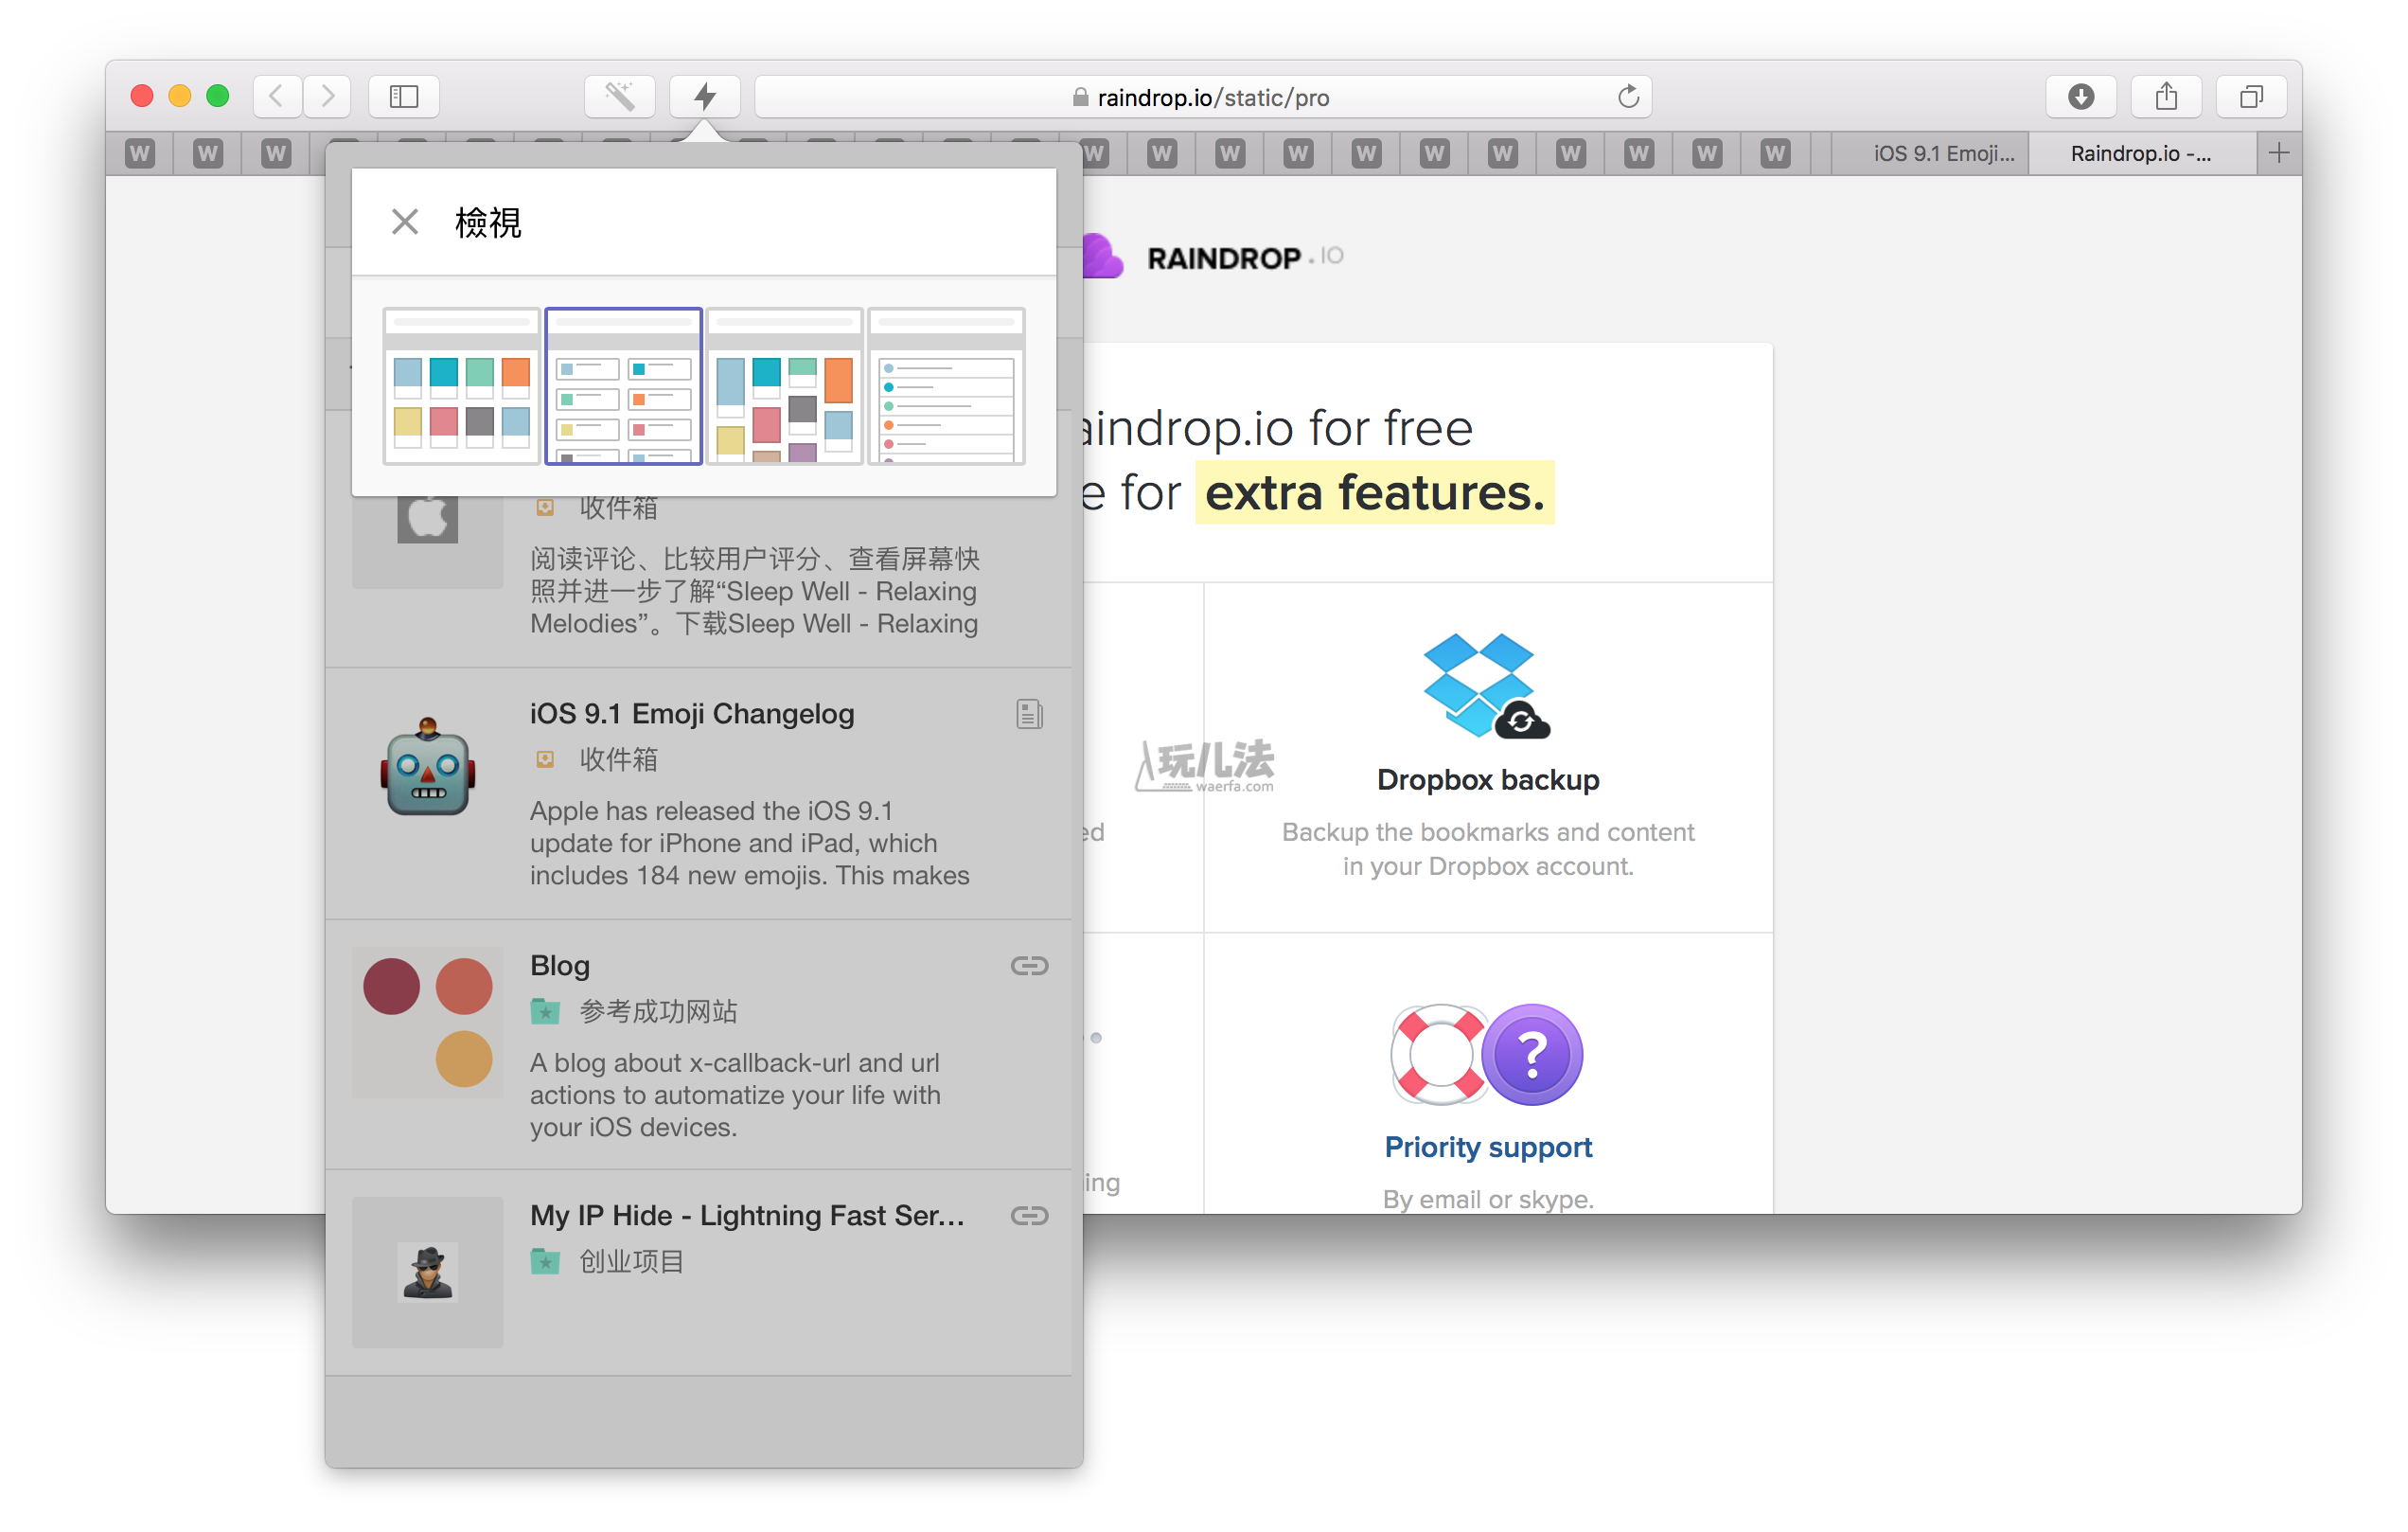Click the spy avatar thumbnail of My IP Hide
The width and height of the screenshot is (2408, 1532).
pyautogui.click(x=428, y=1272)
